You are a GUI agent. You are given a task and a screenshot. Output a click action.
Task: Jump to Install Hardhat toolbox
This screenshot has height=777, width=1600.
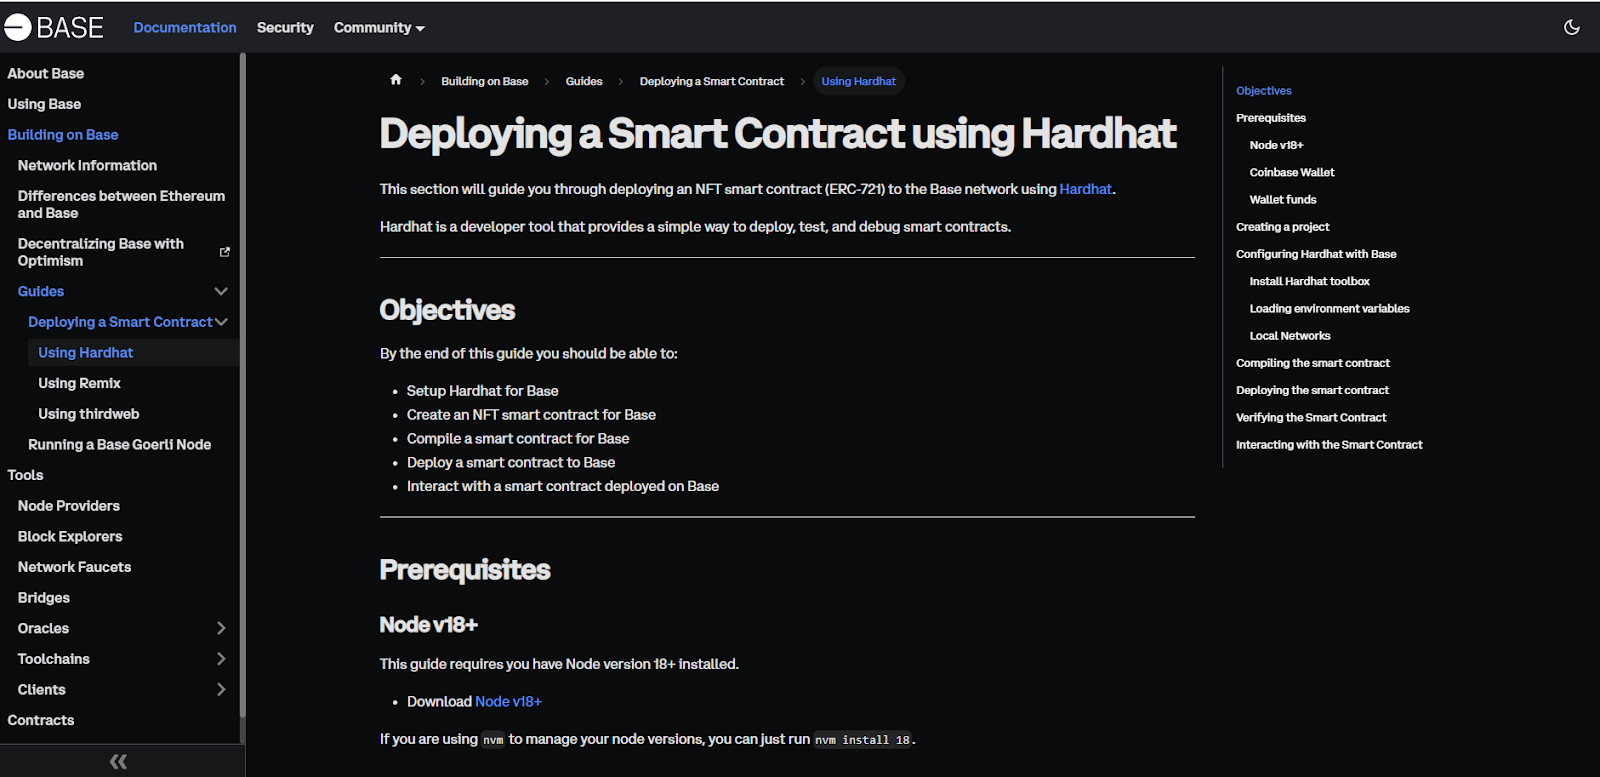pos(1309,281)
